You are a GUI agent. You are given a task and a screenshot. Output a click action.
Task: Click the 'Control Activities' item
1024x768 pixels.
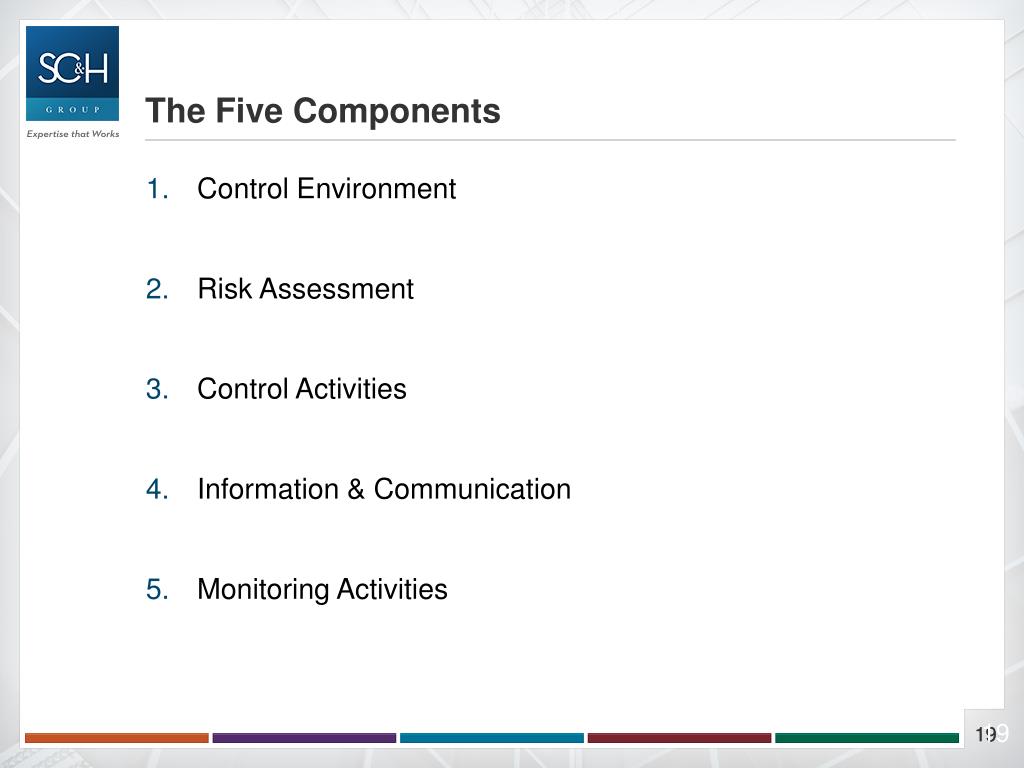coord(302,389)
